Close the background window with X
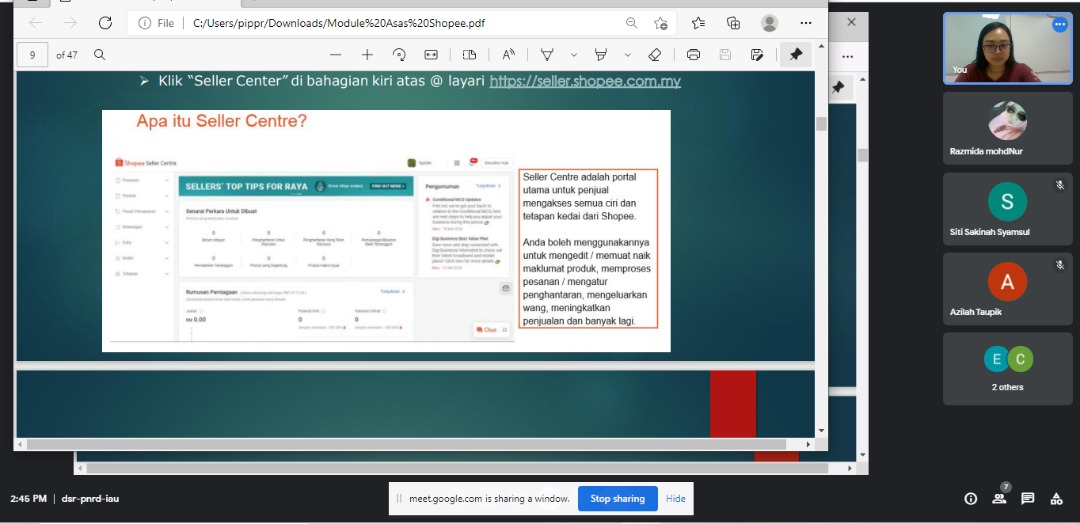The width and height of the screenshot is (1080, 524). [851, 22]
